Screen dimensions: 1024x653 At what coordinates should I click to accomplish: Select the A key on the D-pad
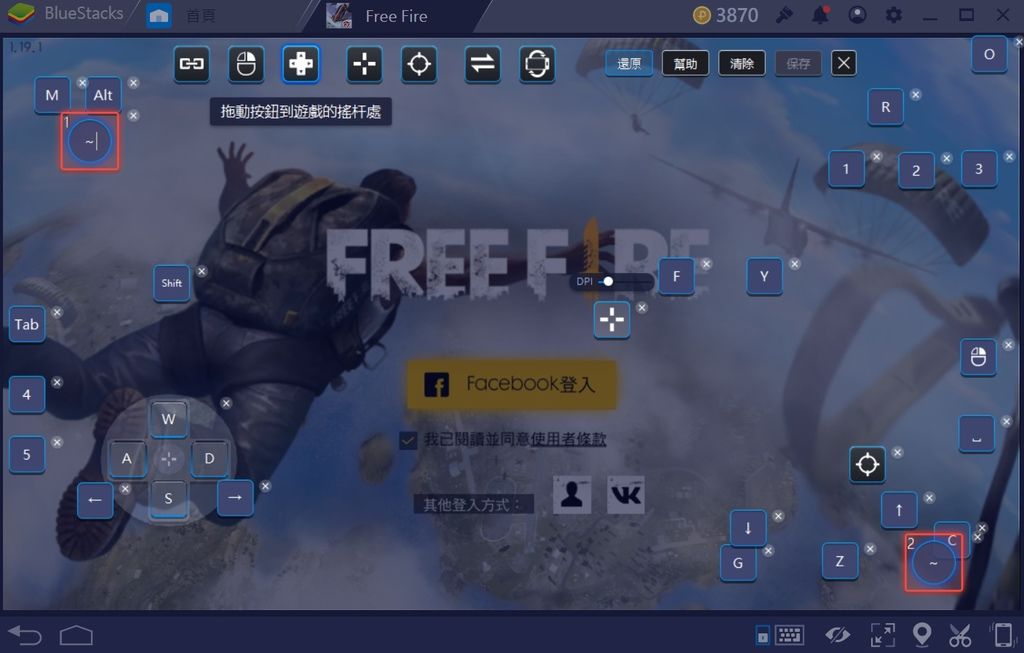coord(127,458)
